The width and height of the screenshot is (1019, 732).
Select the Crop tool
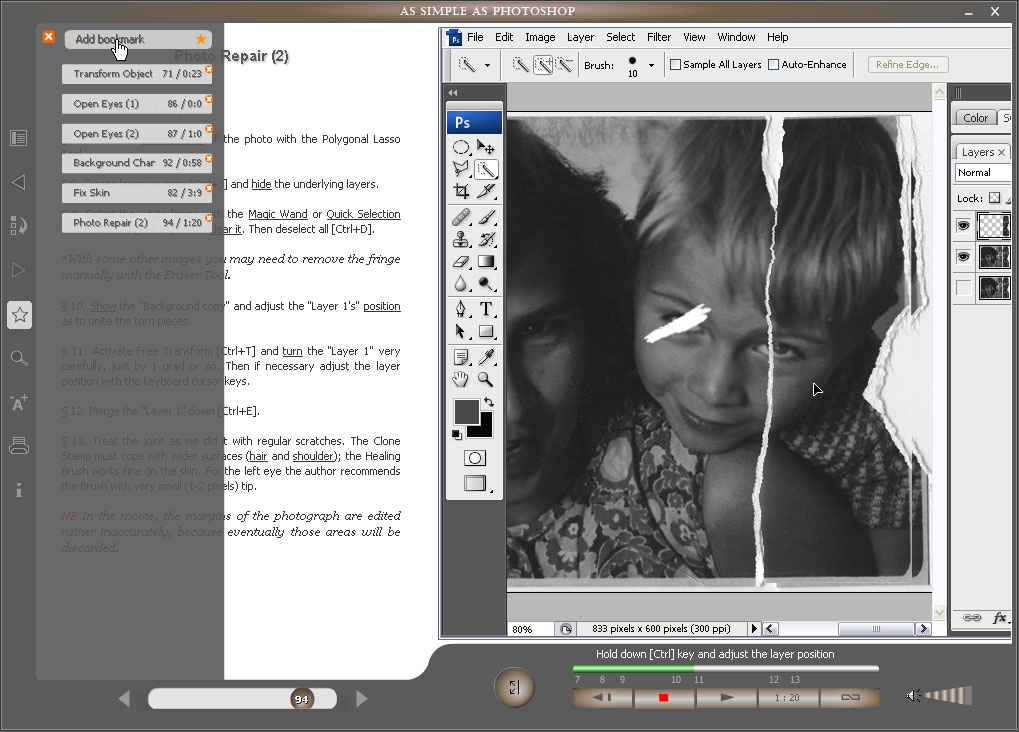(x=461, y=191)
